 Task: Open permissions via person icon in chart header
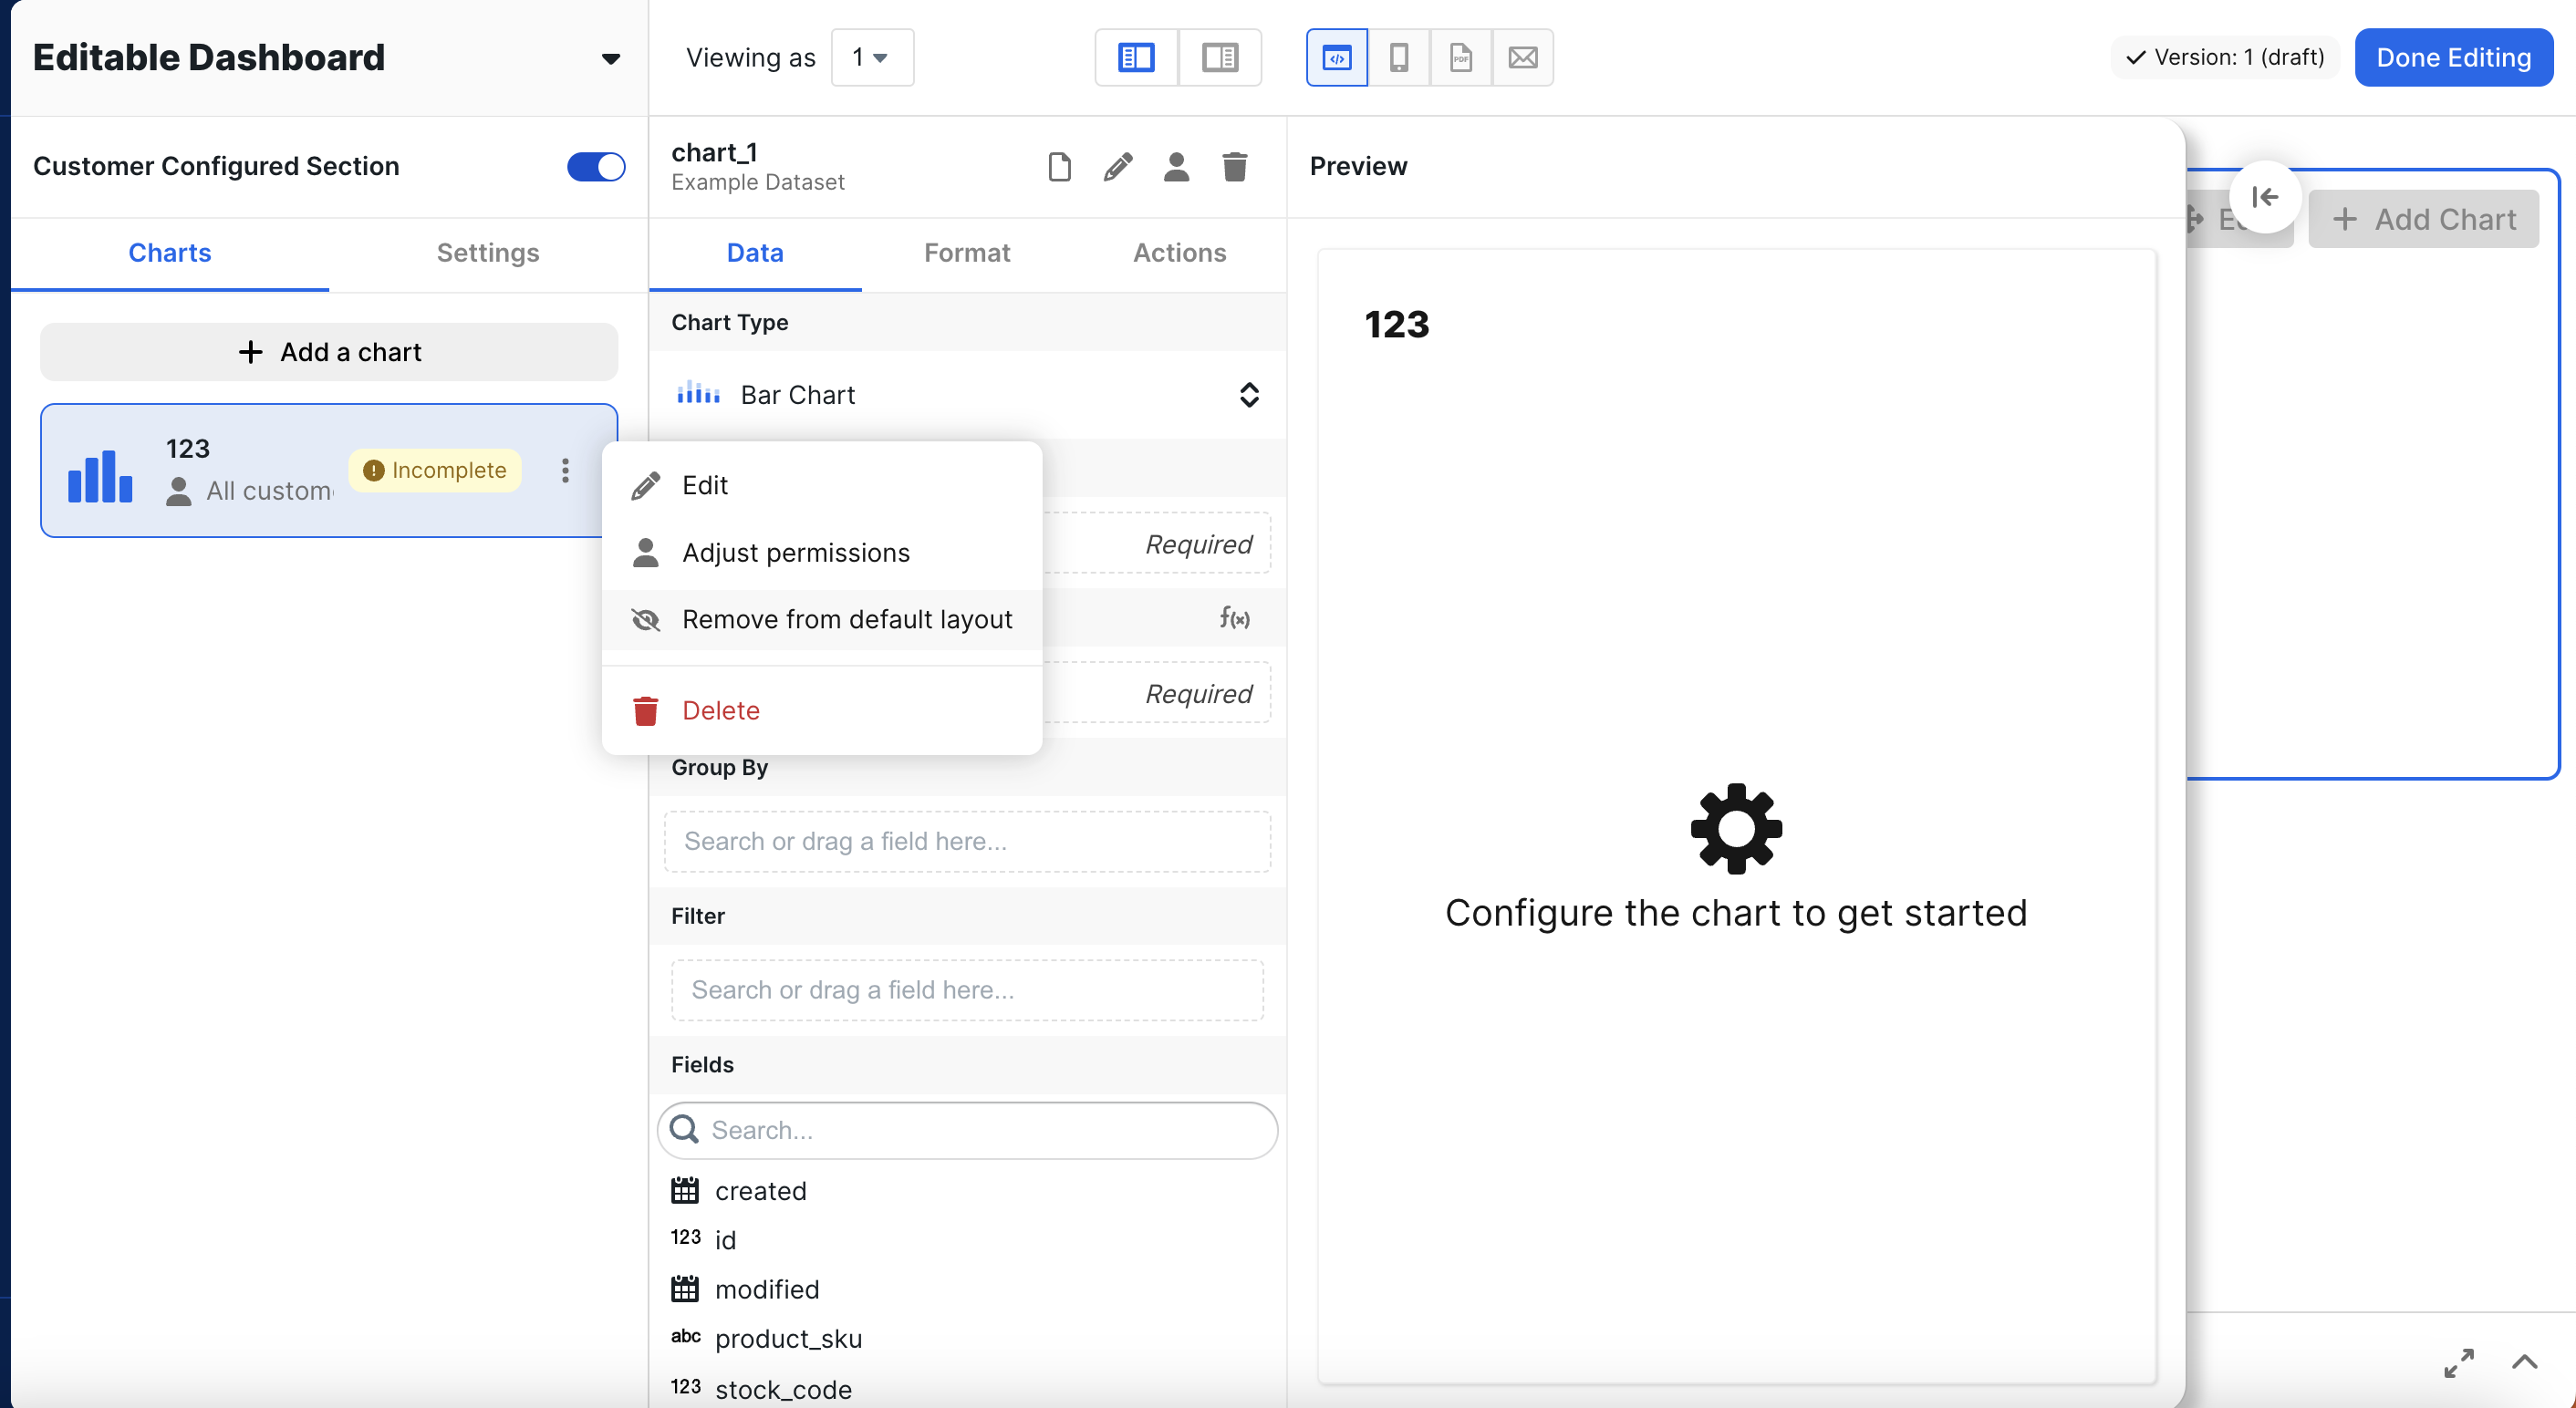[x=1176, y=166]
